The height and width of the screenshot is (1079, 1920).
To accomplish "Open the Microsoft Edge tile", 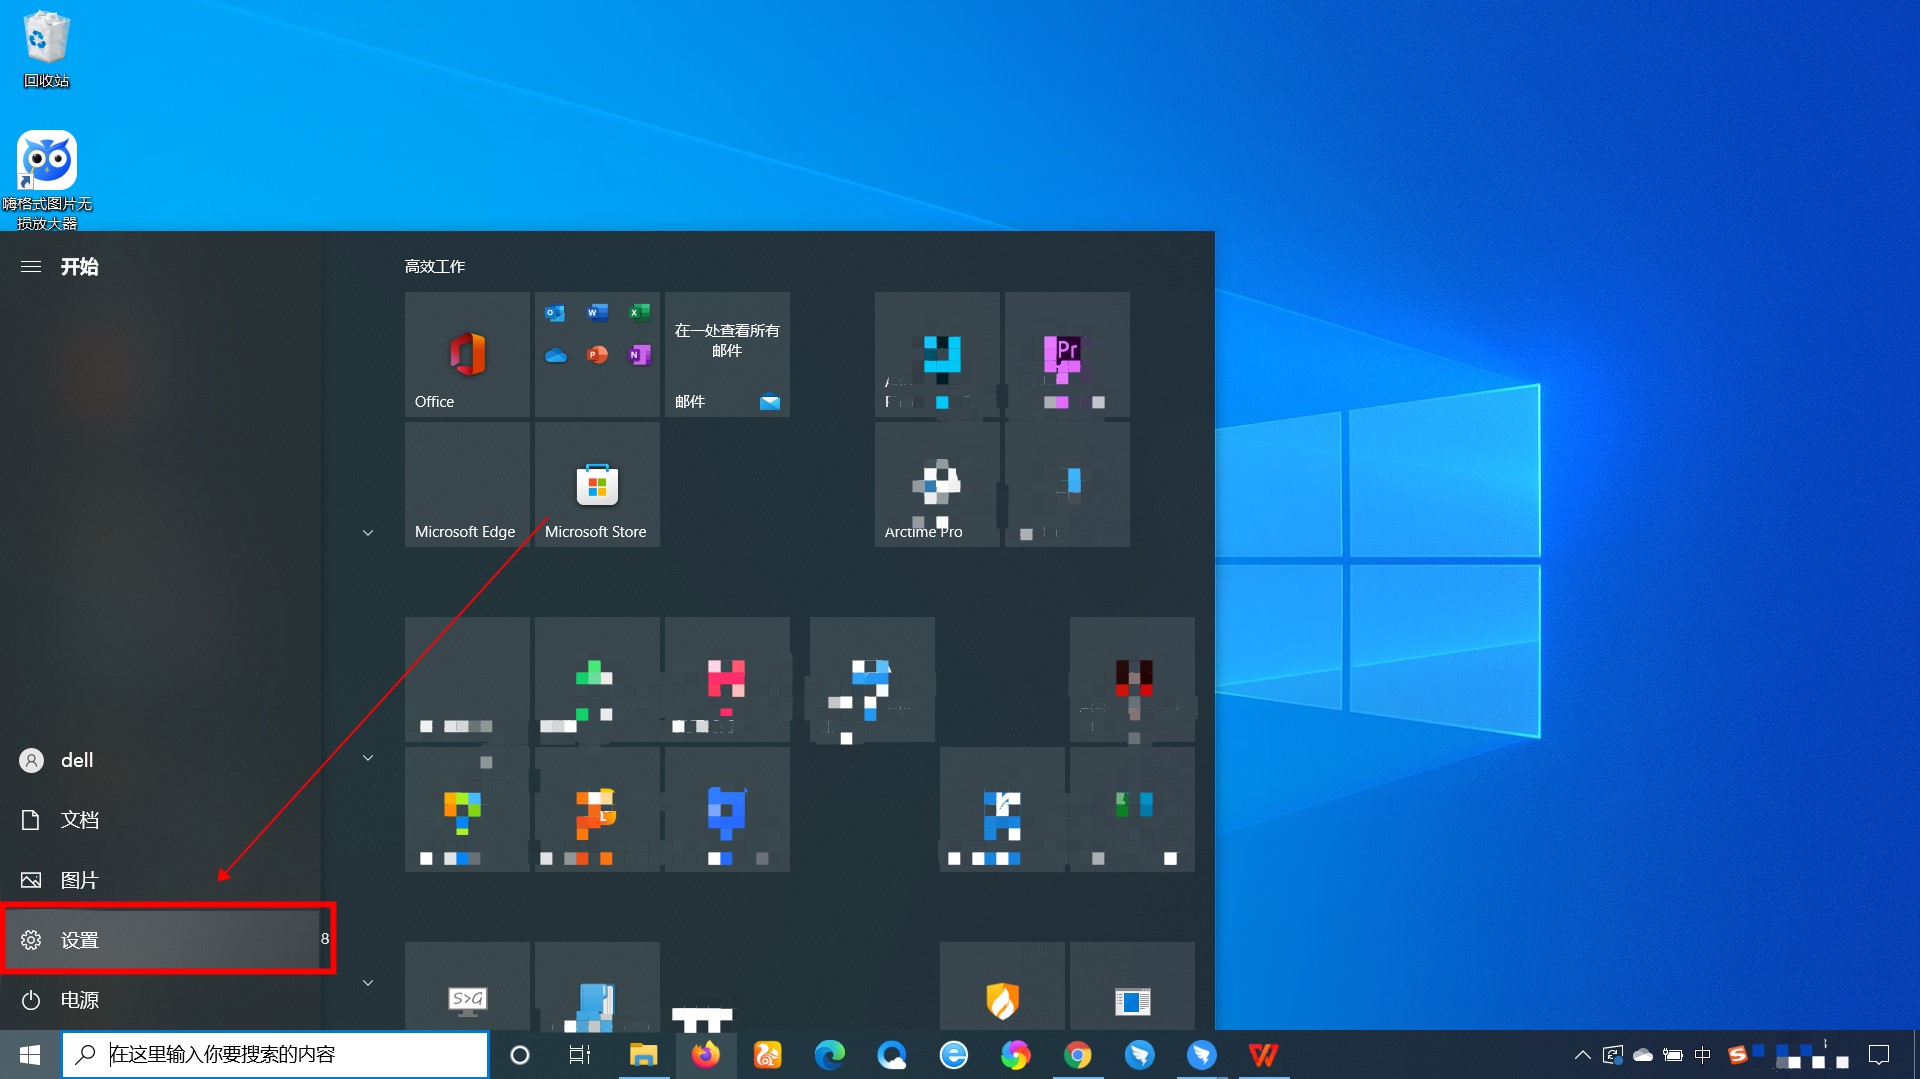I will tap(465, 485).
